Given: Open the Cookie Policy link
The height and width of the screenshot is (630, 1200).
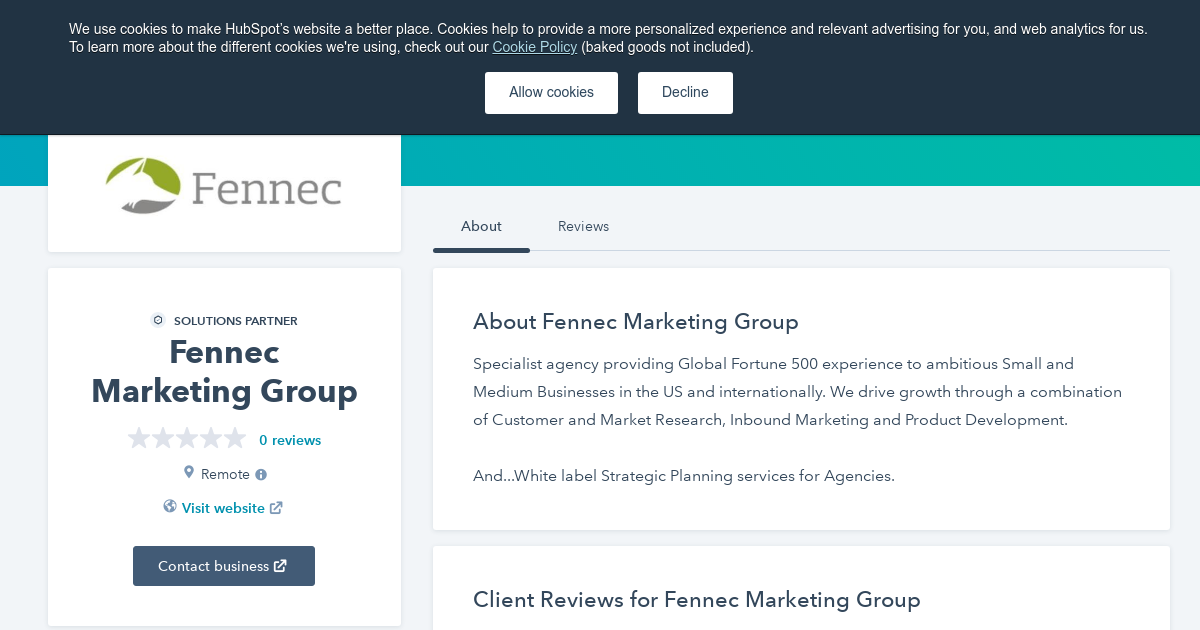Looking at the screenshot, I should coord(534,47).
